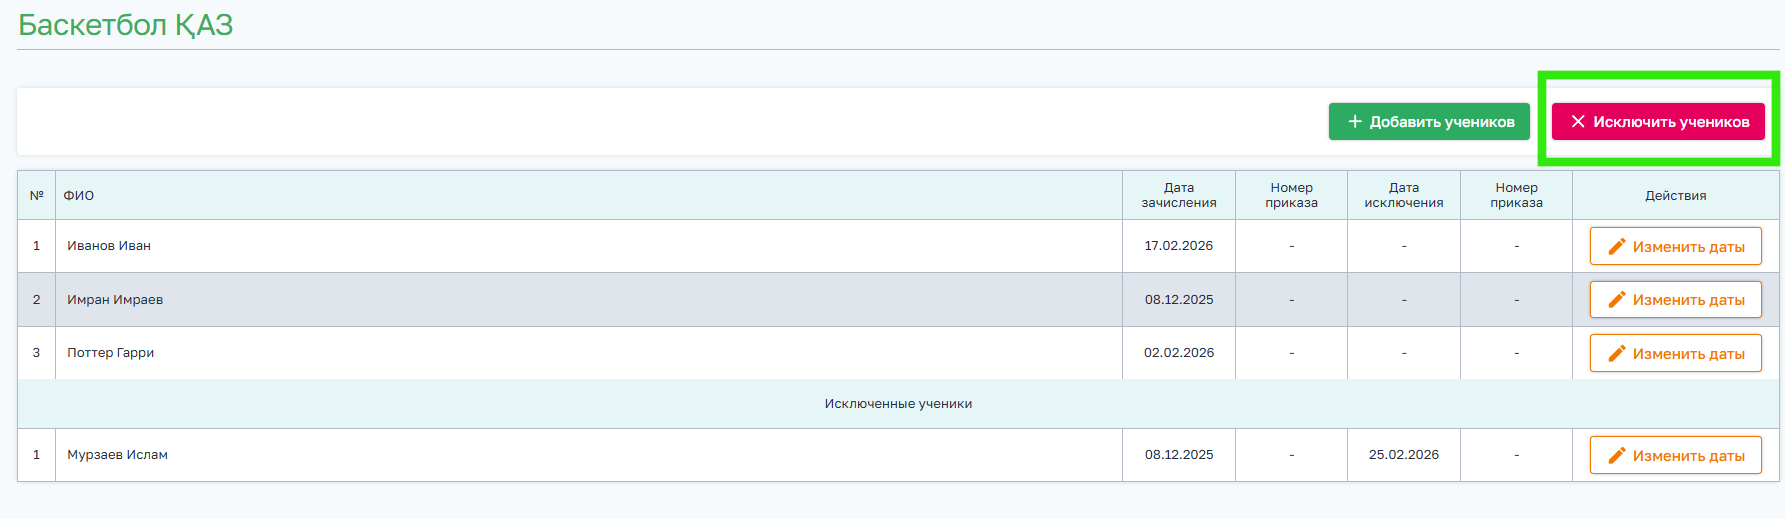The width and height of the screenshot is (1785, 519).
Task: Select the student name Имран Имраев
Action: [115, 300]
